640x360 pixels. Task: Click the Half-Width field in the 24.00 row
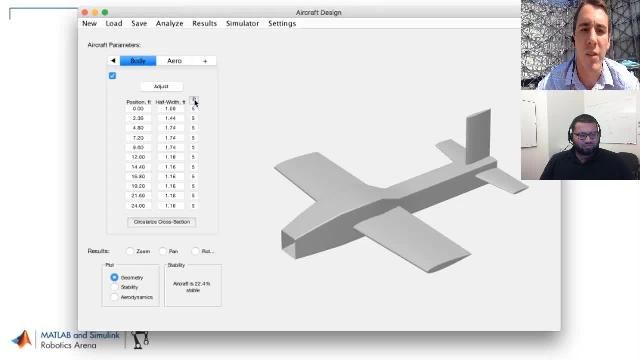click(170, 206)
